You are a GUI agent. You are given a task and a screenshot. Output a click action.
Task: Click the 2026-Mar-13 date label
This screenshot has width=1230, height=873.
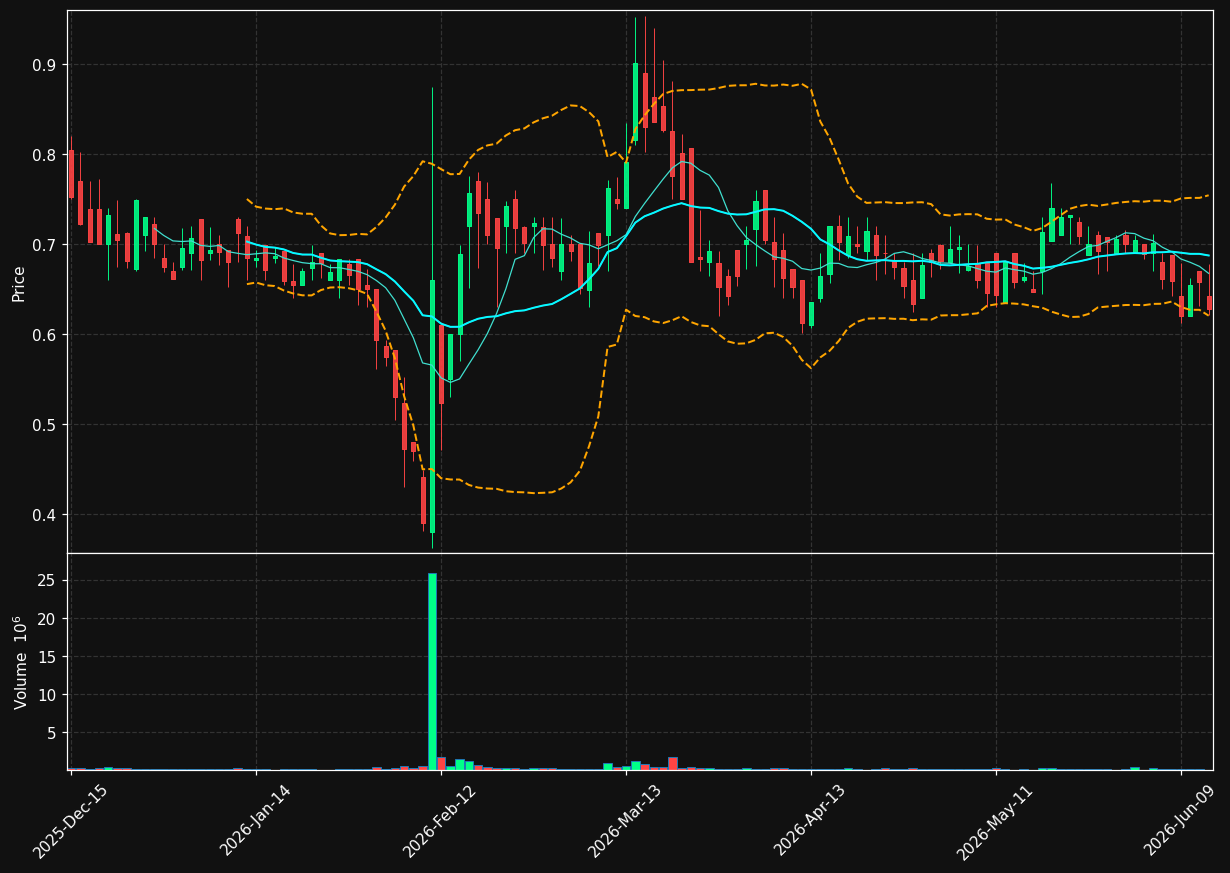click(x=625, y=821)
